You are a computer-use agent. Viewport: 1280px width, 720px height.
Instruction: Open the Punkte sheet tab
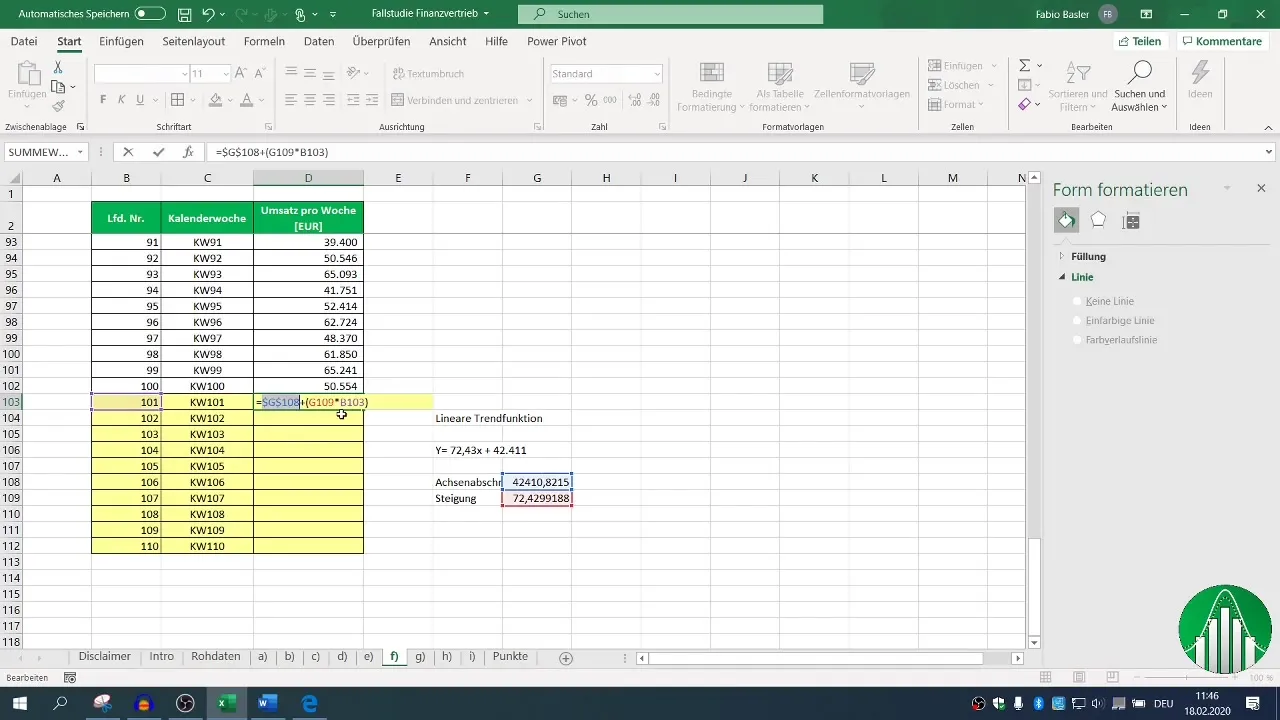510,657
